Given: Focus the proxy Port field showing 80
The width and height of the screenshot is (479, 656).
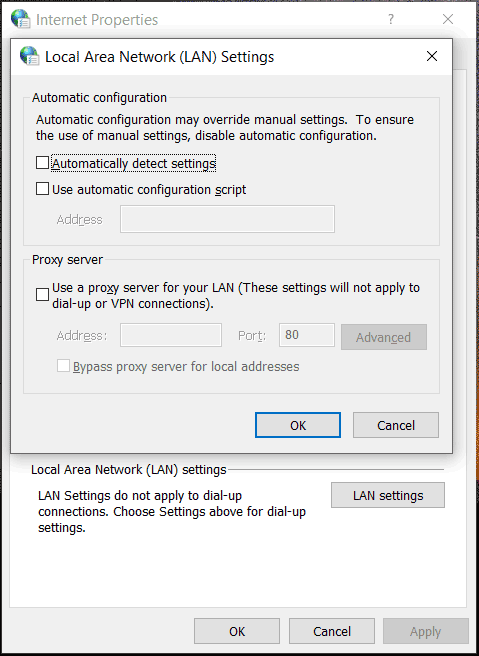Looking at the screenshot, I should point(307,335).
